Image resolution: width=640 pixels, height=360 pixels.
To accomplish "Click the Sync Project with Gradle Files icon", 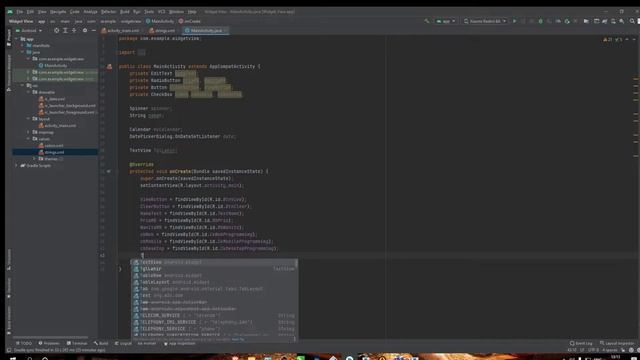I will (x=604, y=21).
